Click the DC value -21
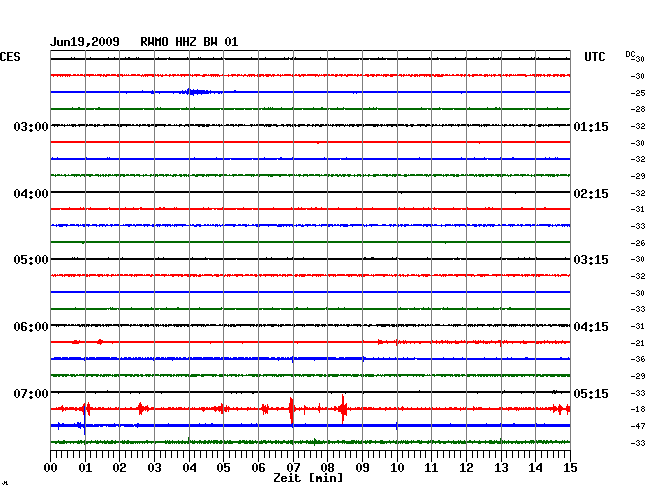 638,343
